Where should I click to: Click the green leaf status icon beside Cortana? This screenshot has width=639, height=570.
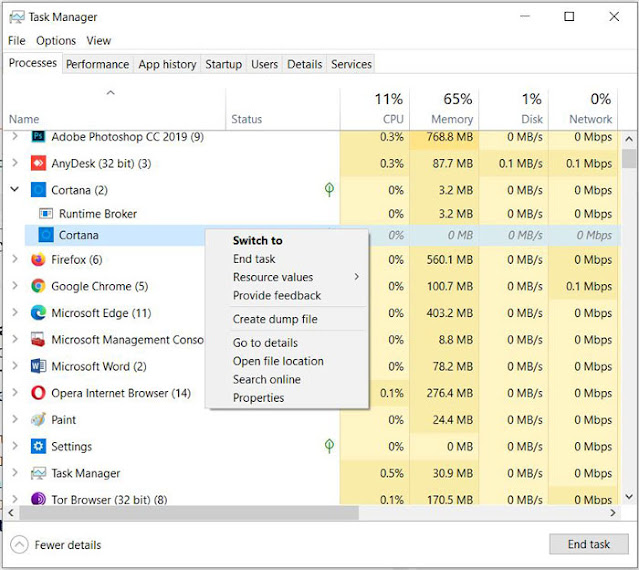329,189
